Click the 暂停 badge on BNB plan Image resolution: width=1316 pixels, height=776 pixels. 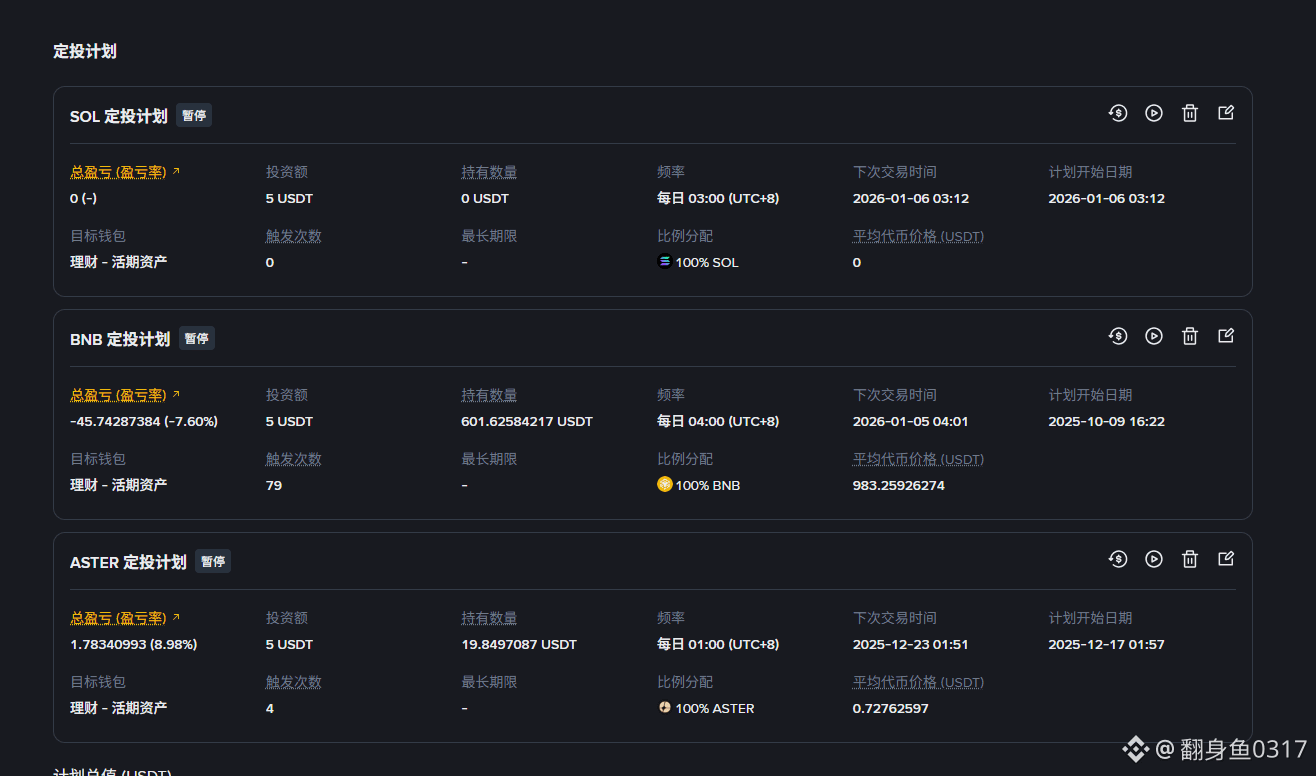point(197,339)
